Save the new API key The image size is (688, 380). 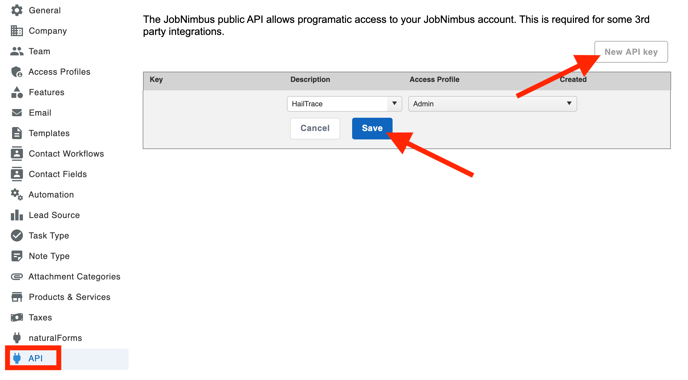[372, 128]
